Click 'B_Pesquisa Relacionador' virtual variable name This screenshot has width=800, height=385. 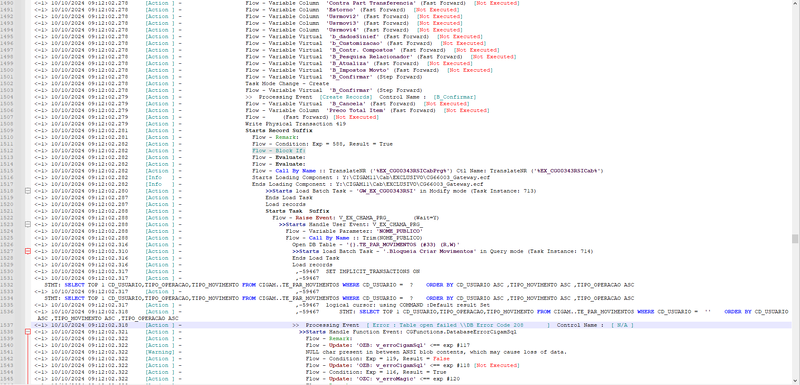371,57
